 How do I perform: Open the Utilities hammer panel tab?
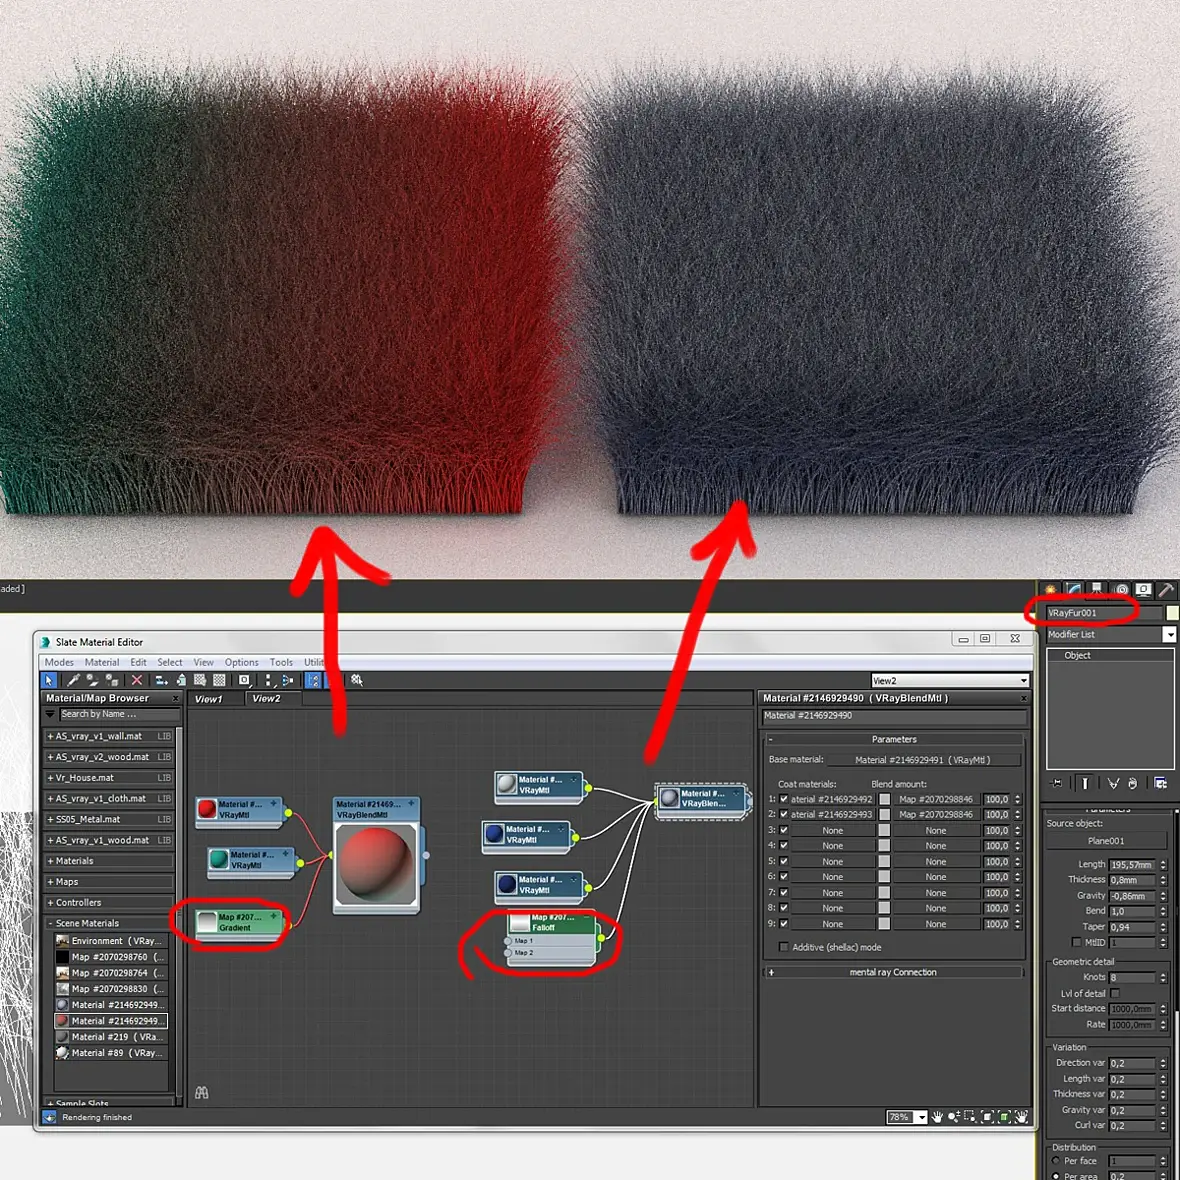coord(1167,589)
